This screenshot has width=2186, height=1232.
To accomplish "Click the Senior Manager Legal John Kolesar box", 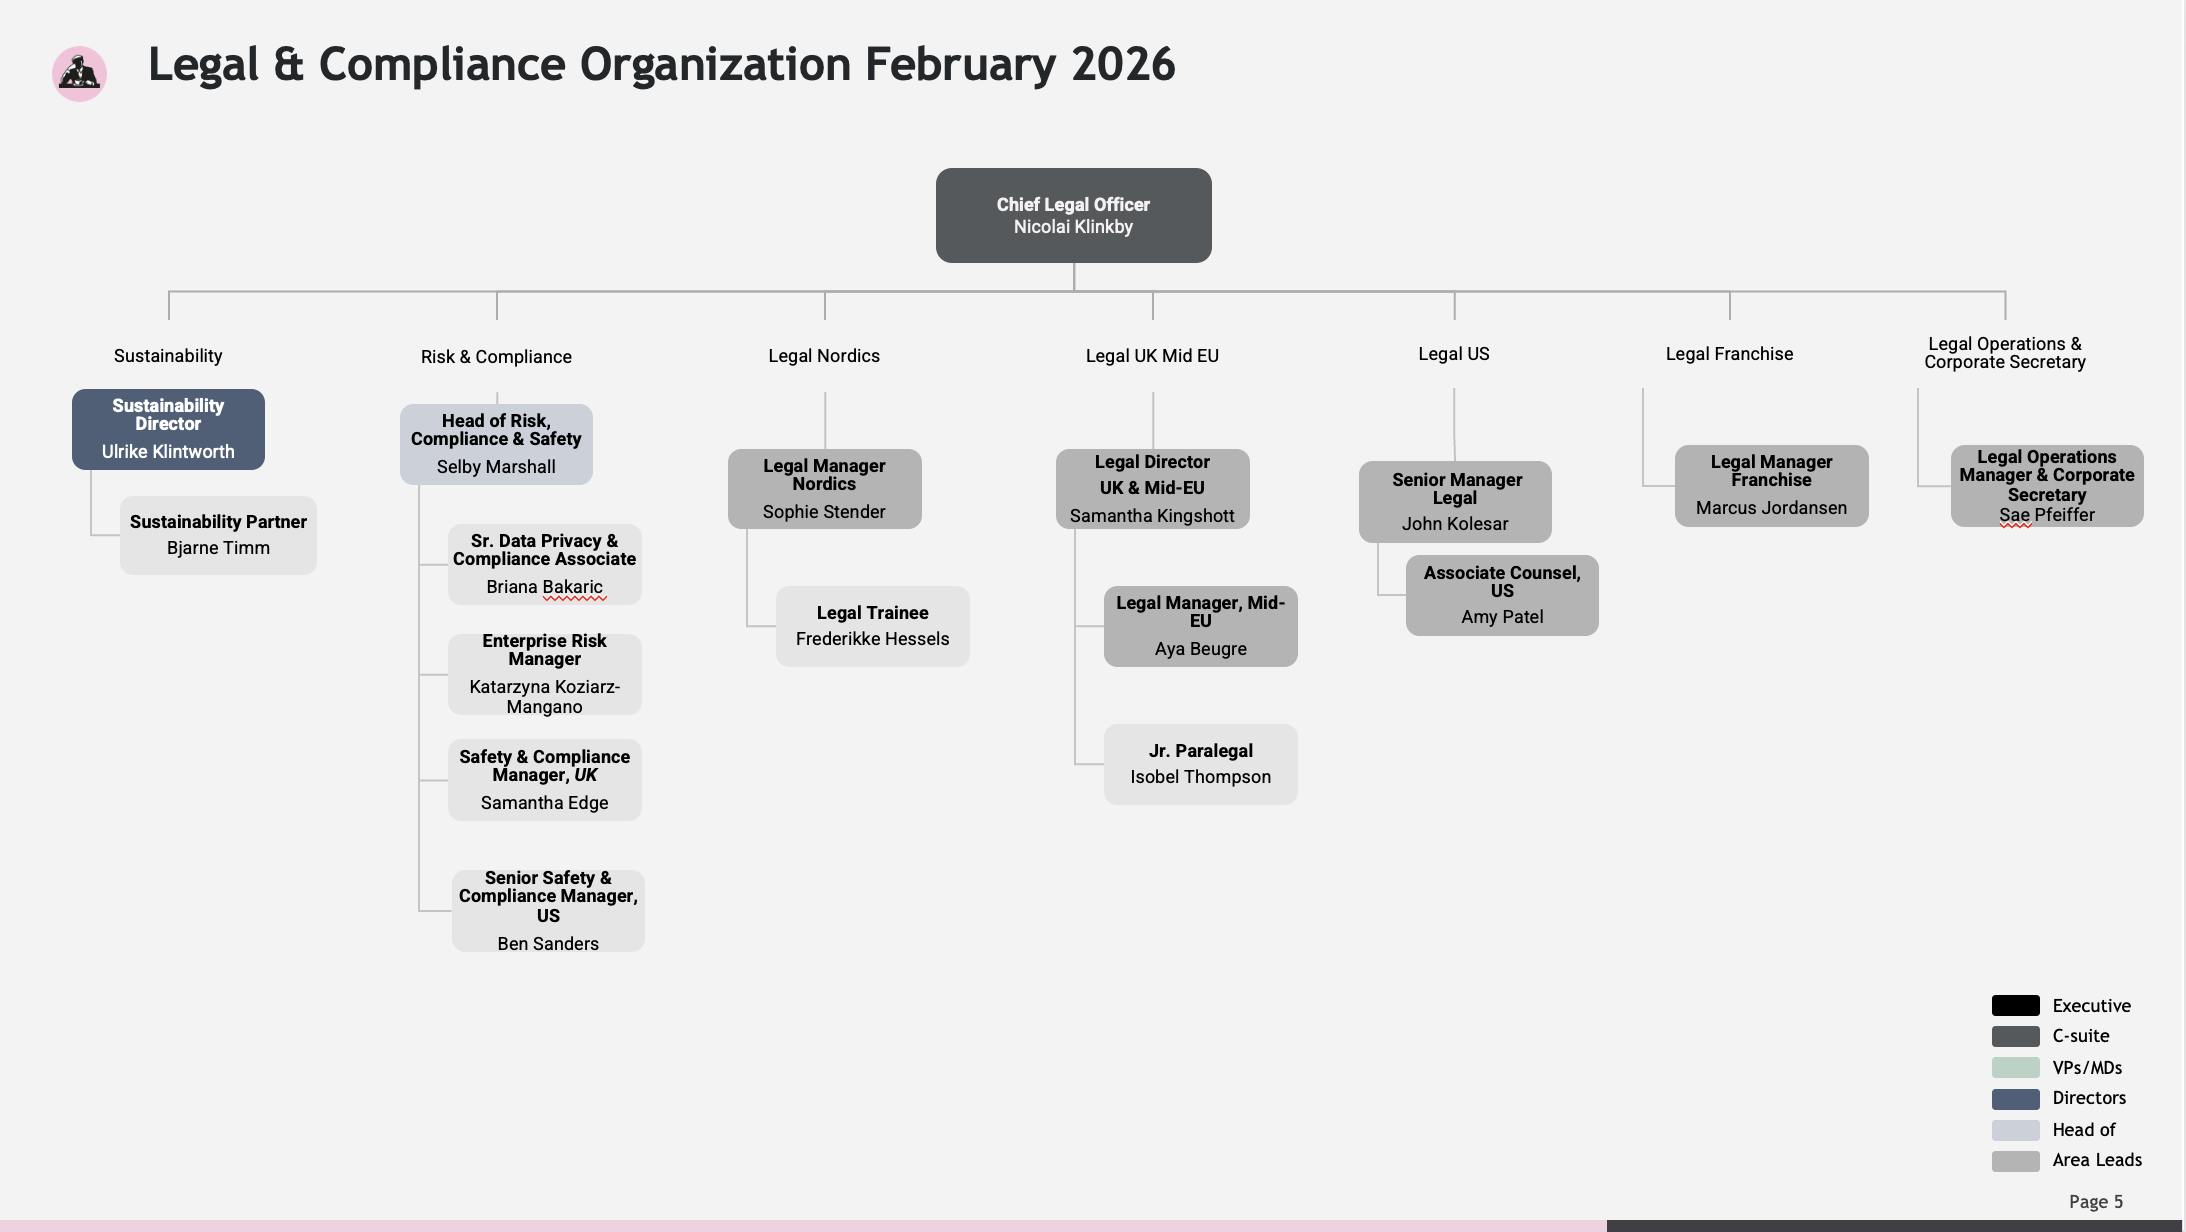I will (x=1454, y=501).
